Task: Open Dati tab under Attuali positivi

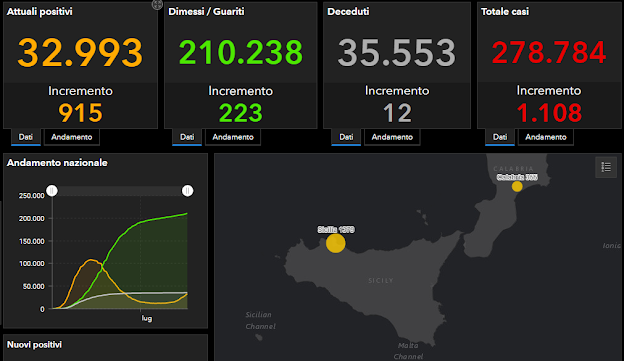Action: [26, 137]
